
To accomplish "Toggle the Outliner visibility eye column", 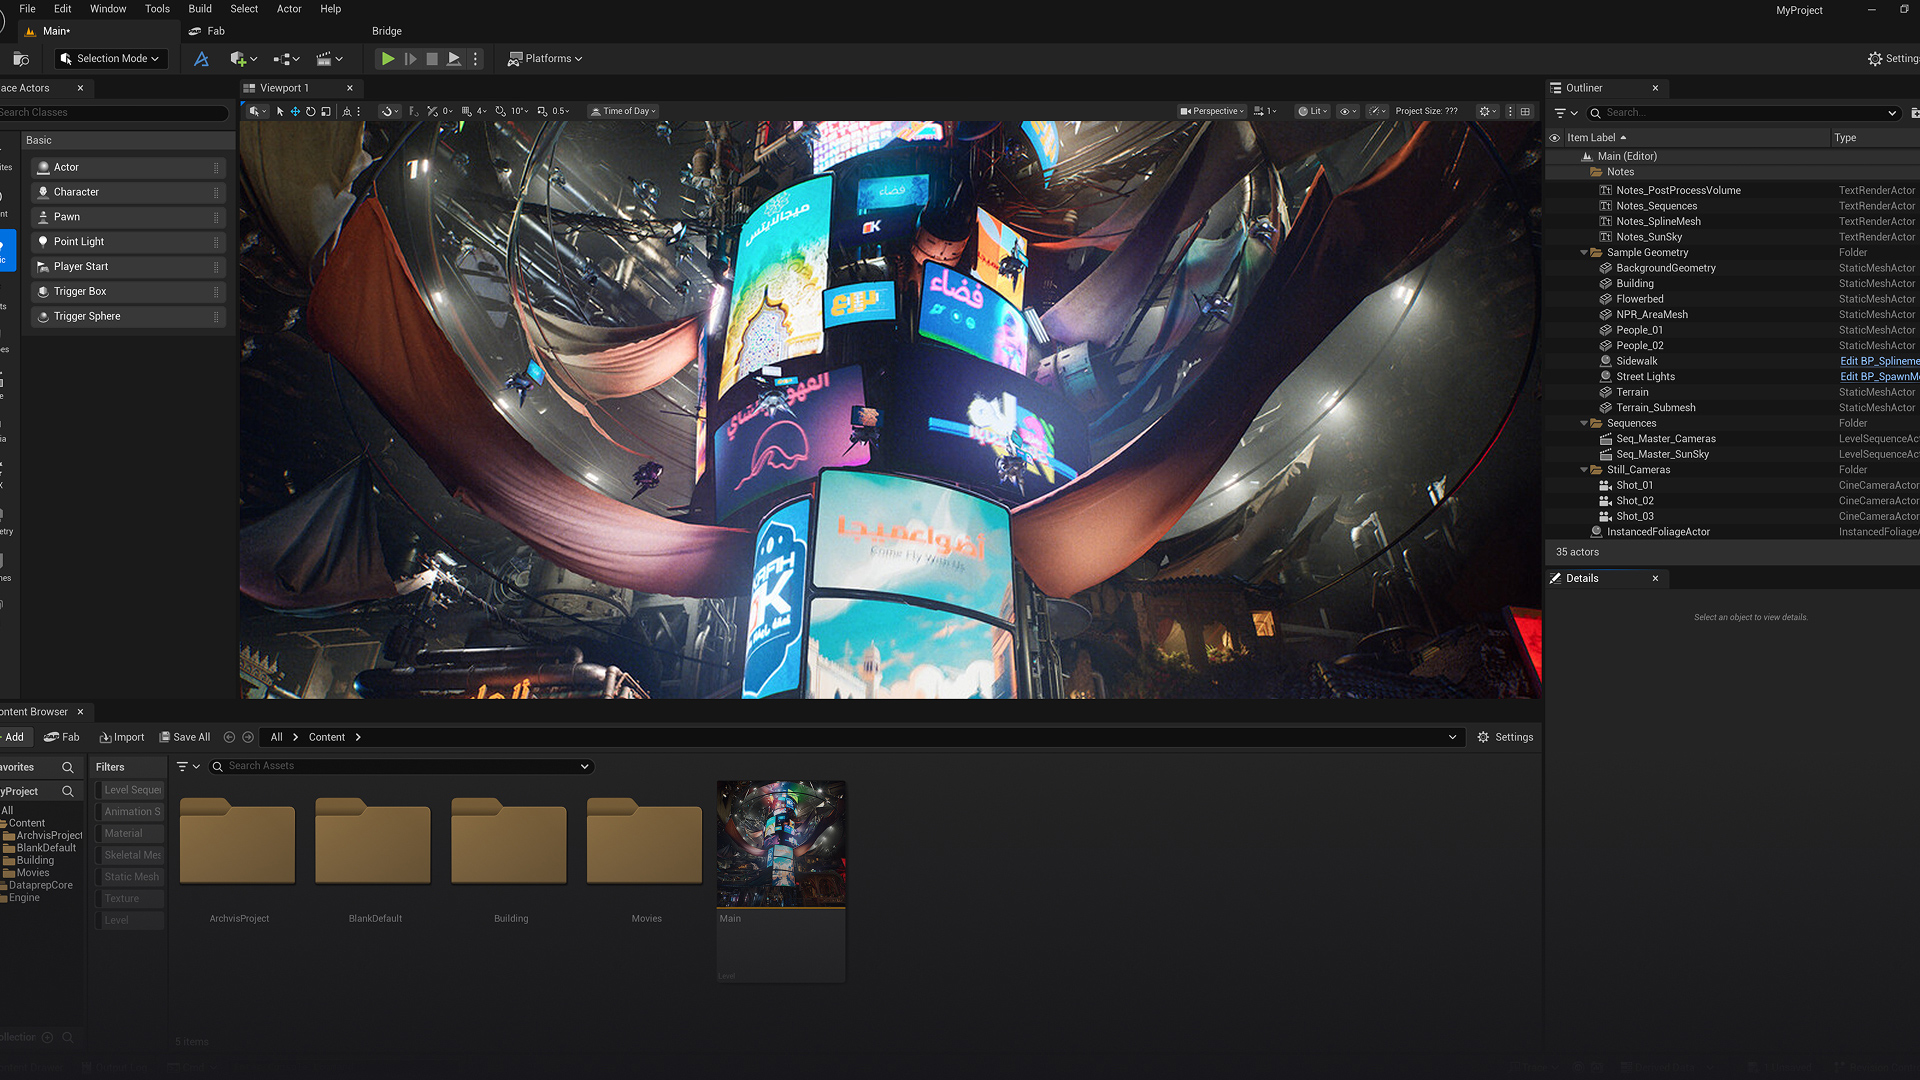I will tap(1554, 138).
